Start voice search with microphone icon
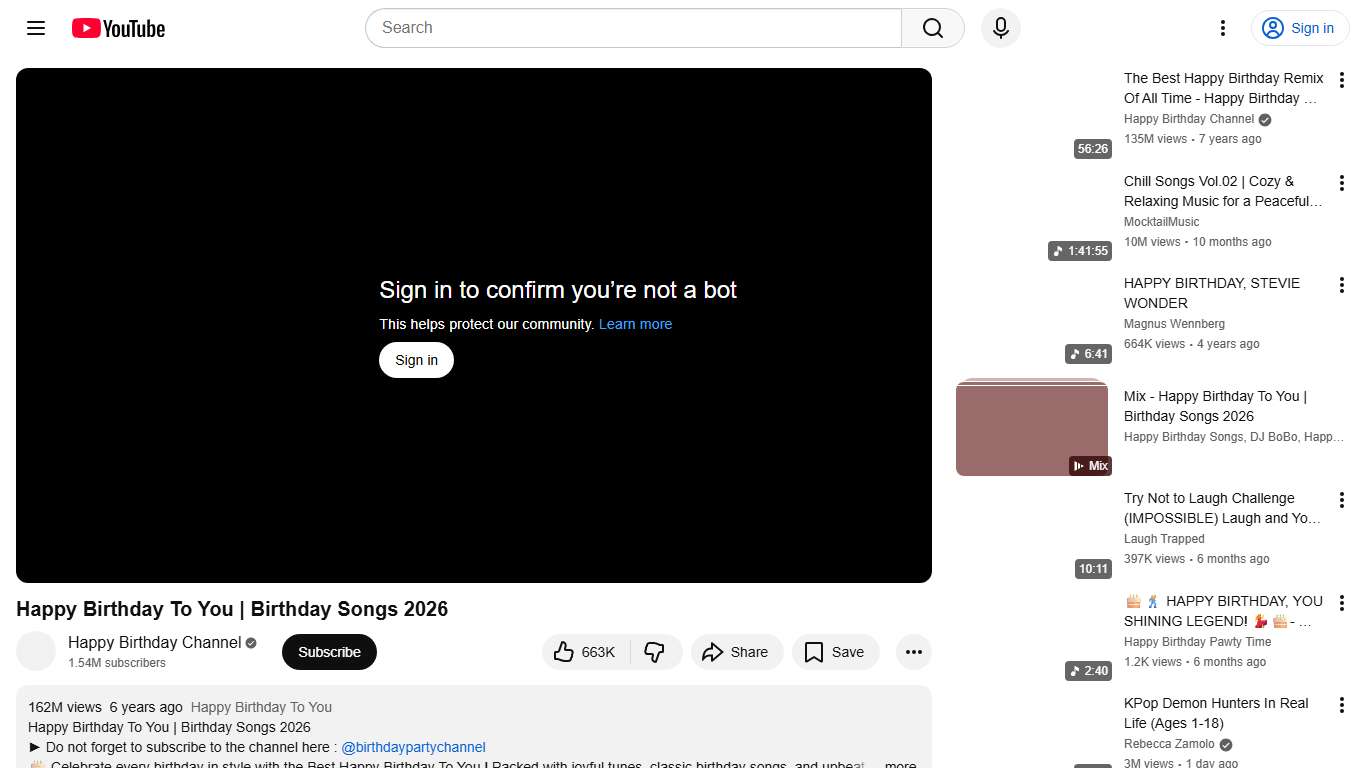 click(1000, 28)
